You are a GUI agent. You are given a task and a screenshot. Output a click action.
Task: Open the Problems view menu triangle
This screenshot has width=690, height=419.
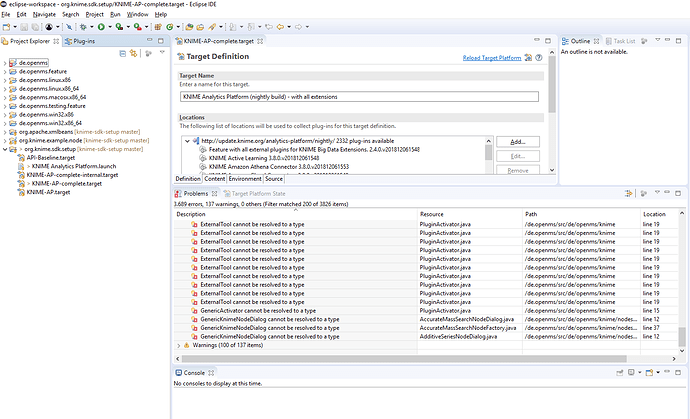(x=657, y=192)
